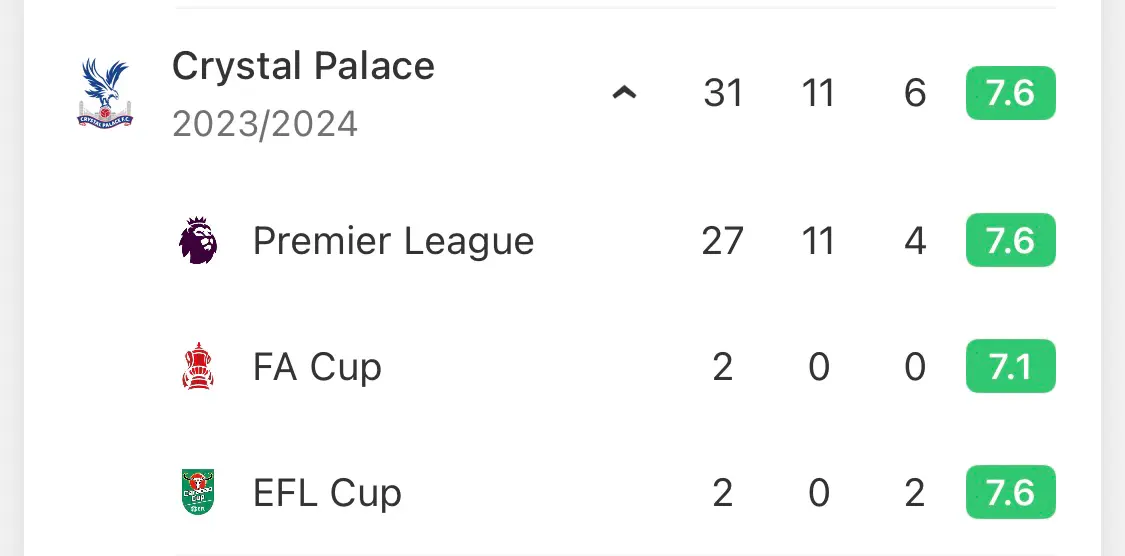1125x556 pixels.
Task: Click the Premier League row 11 goals value
Action: pyautogui.click(x=819, y=240)
